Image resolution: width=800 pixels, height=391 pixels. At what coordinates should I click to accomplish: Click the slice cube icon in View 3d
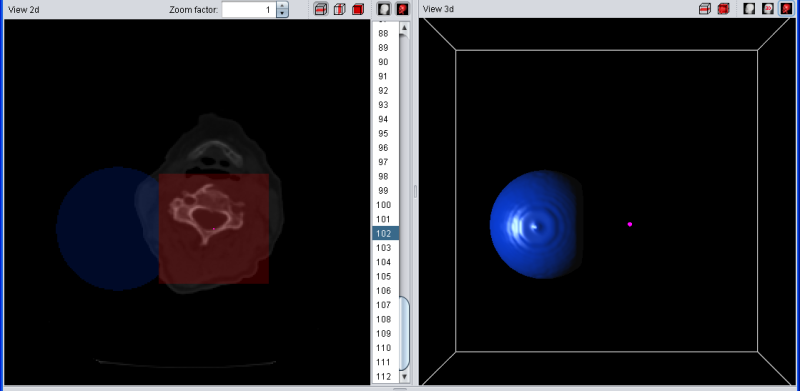tap(705, 9)
